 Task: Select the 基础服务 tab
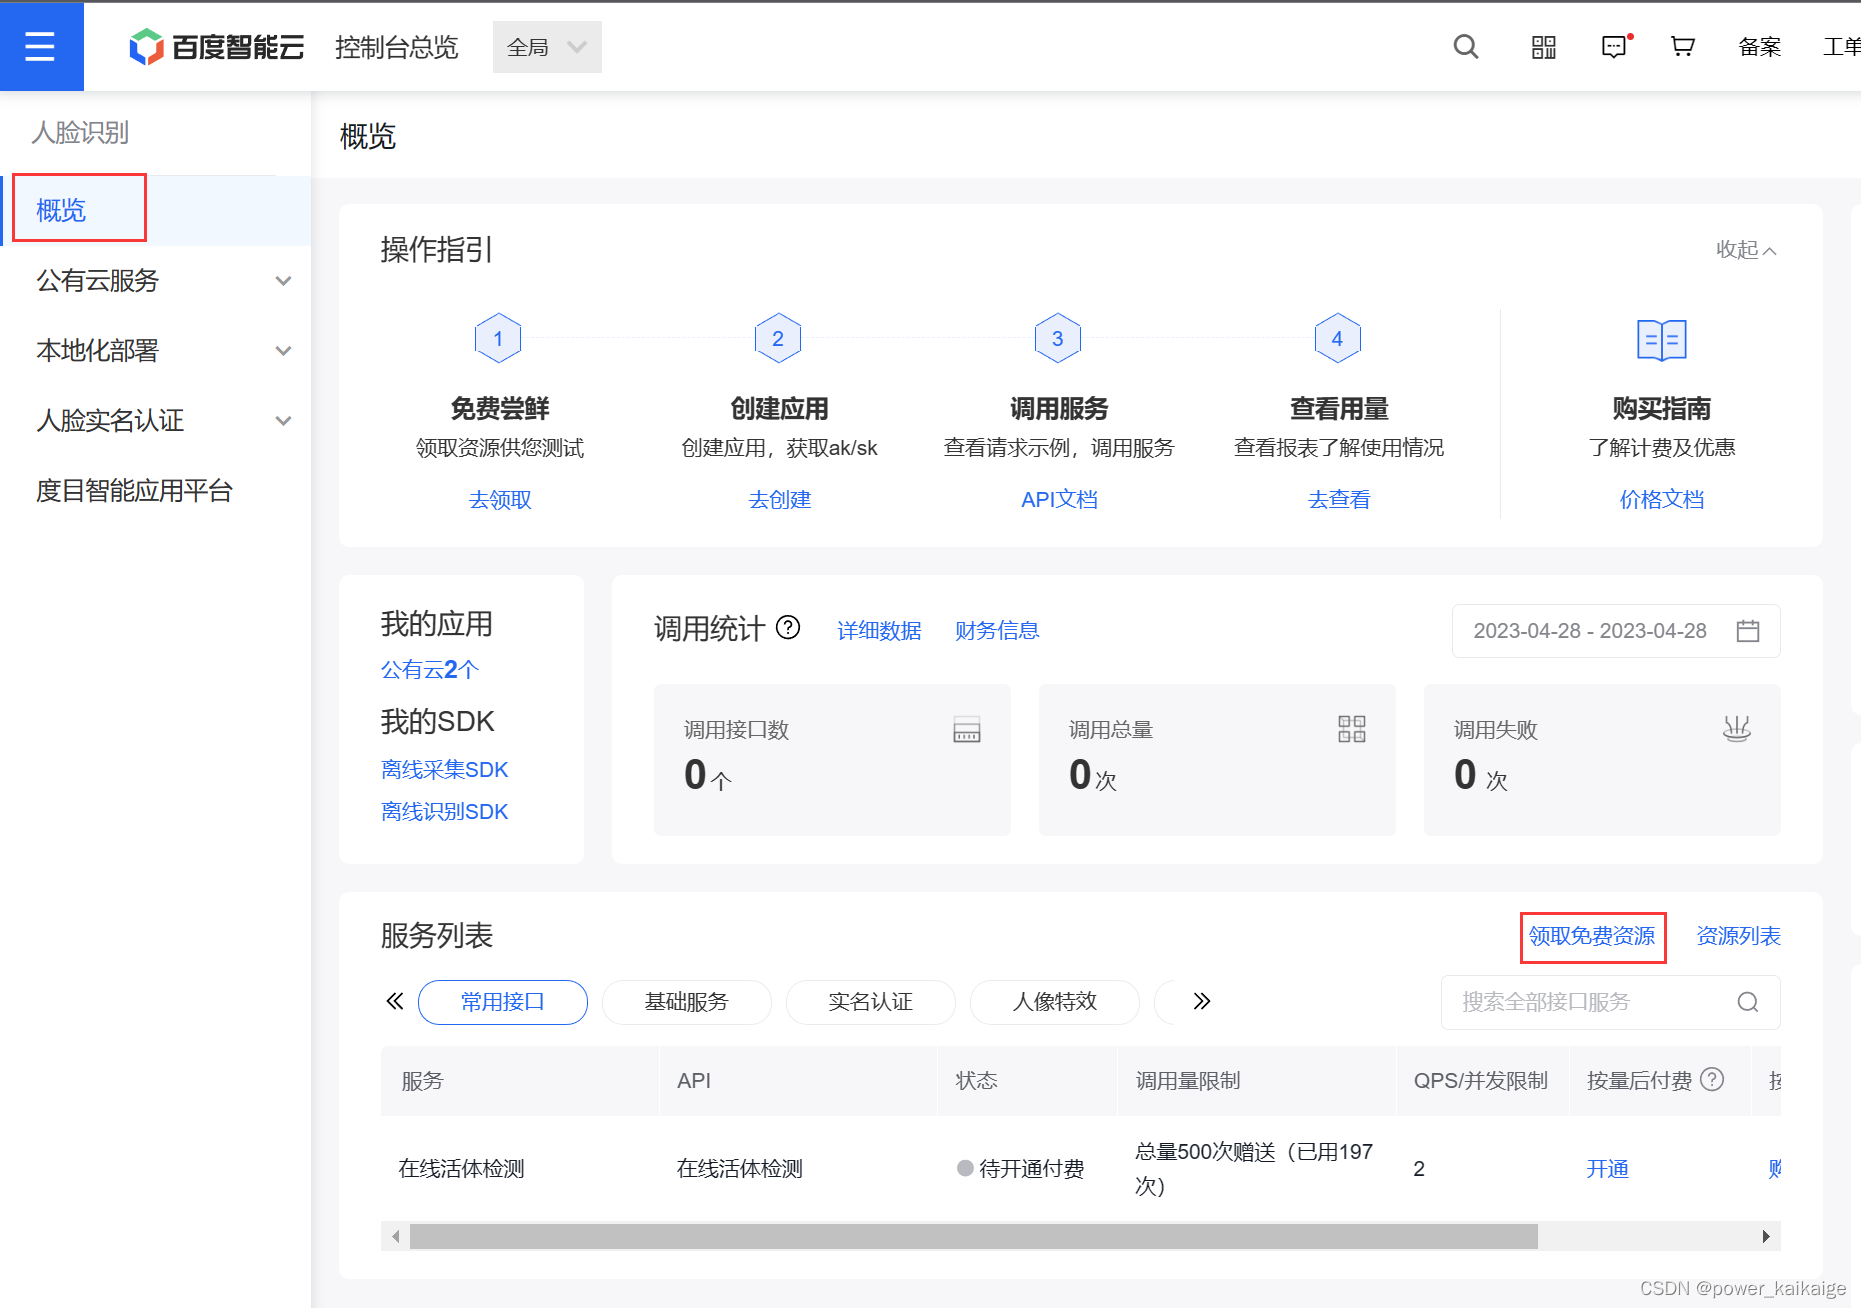[x=686, y=1002]
